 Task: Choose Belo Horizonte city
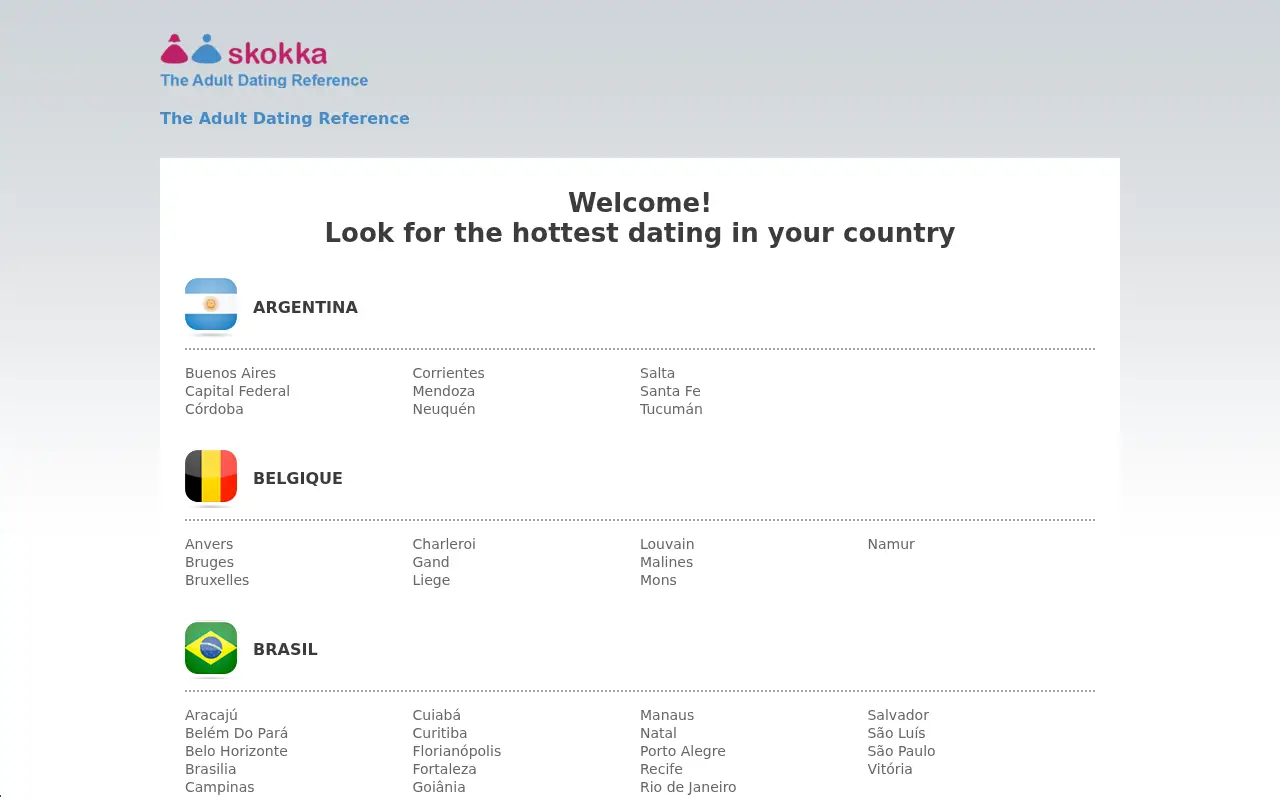(236, 751)
